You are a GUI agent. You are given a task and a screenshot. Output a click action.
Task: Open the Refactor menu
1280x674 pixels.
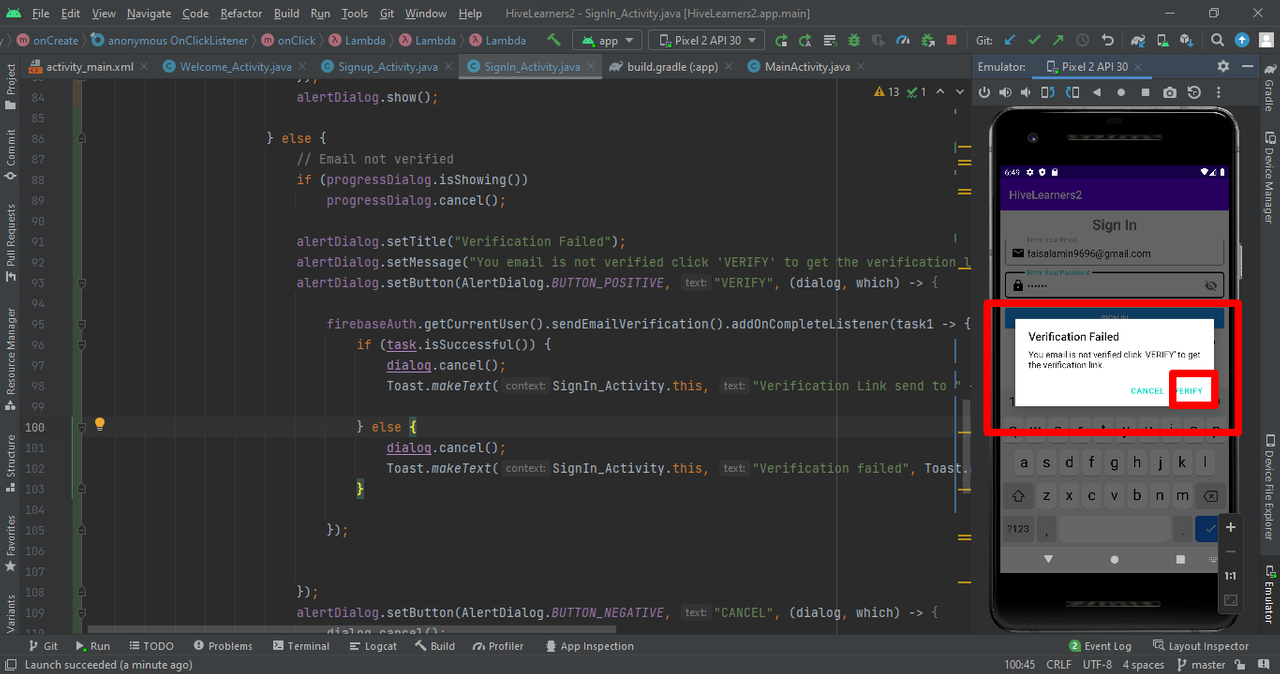(x=241, y=14)
